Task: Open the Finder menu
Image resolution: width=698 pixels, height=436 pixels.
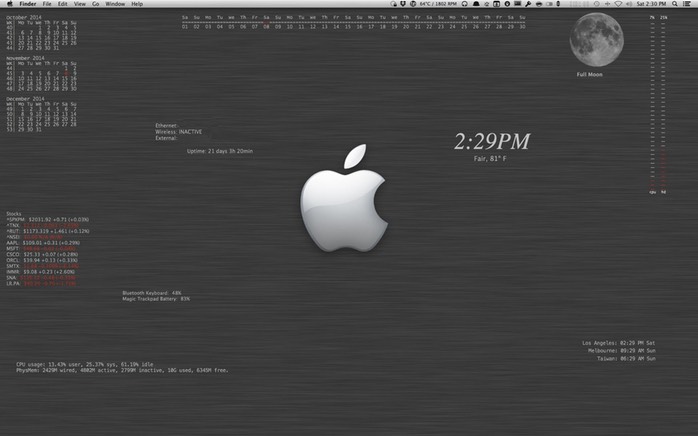Action: point(28,4)
